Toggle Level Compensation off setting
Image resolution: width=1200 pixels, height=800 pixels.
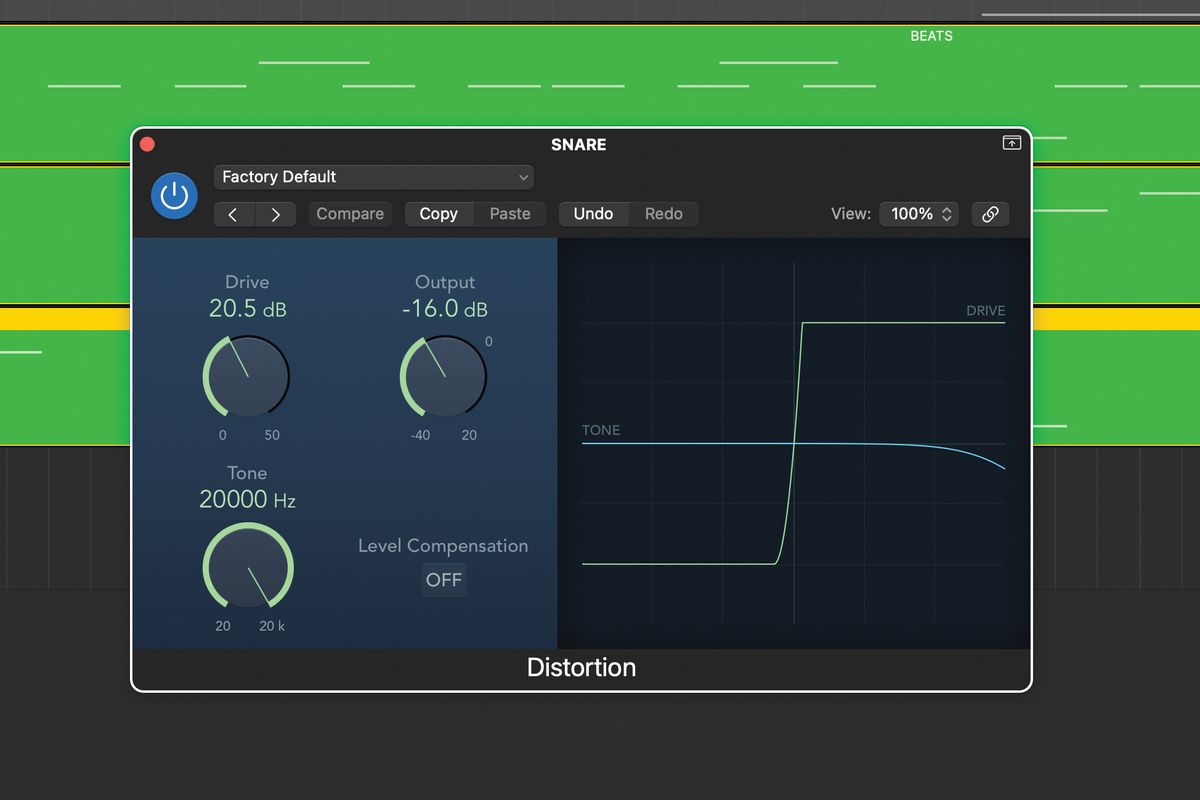pyautogui.click(x=443, y=580)
